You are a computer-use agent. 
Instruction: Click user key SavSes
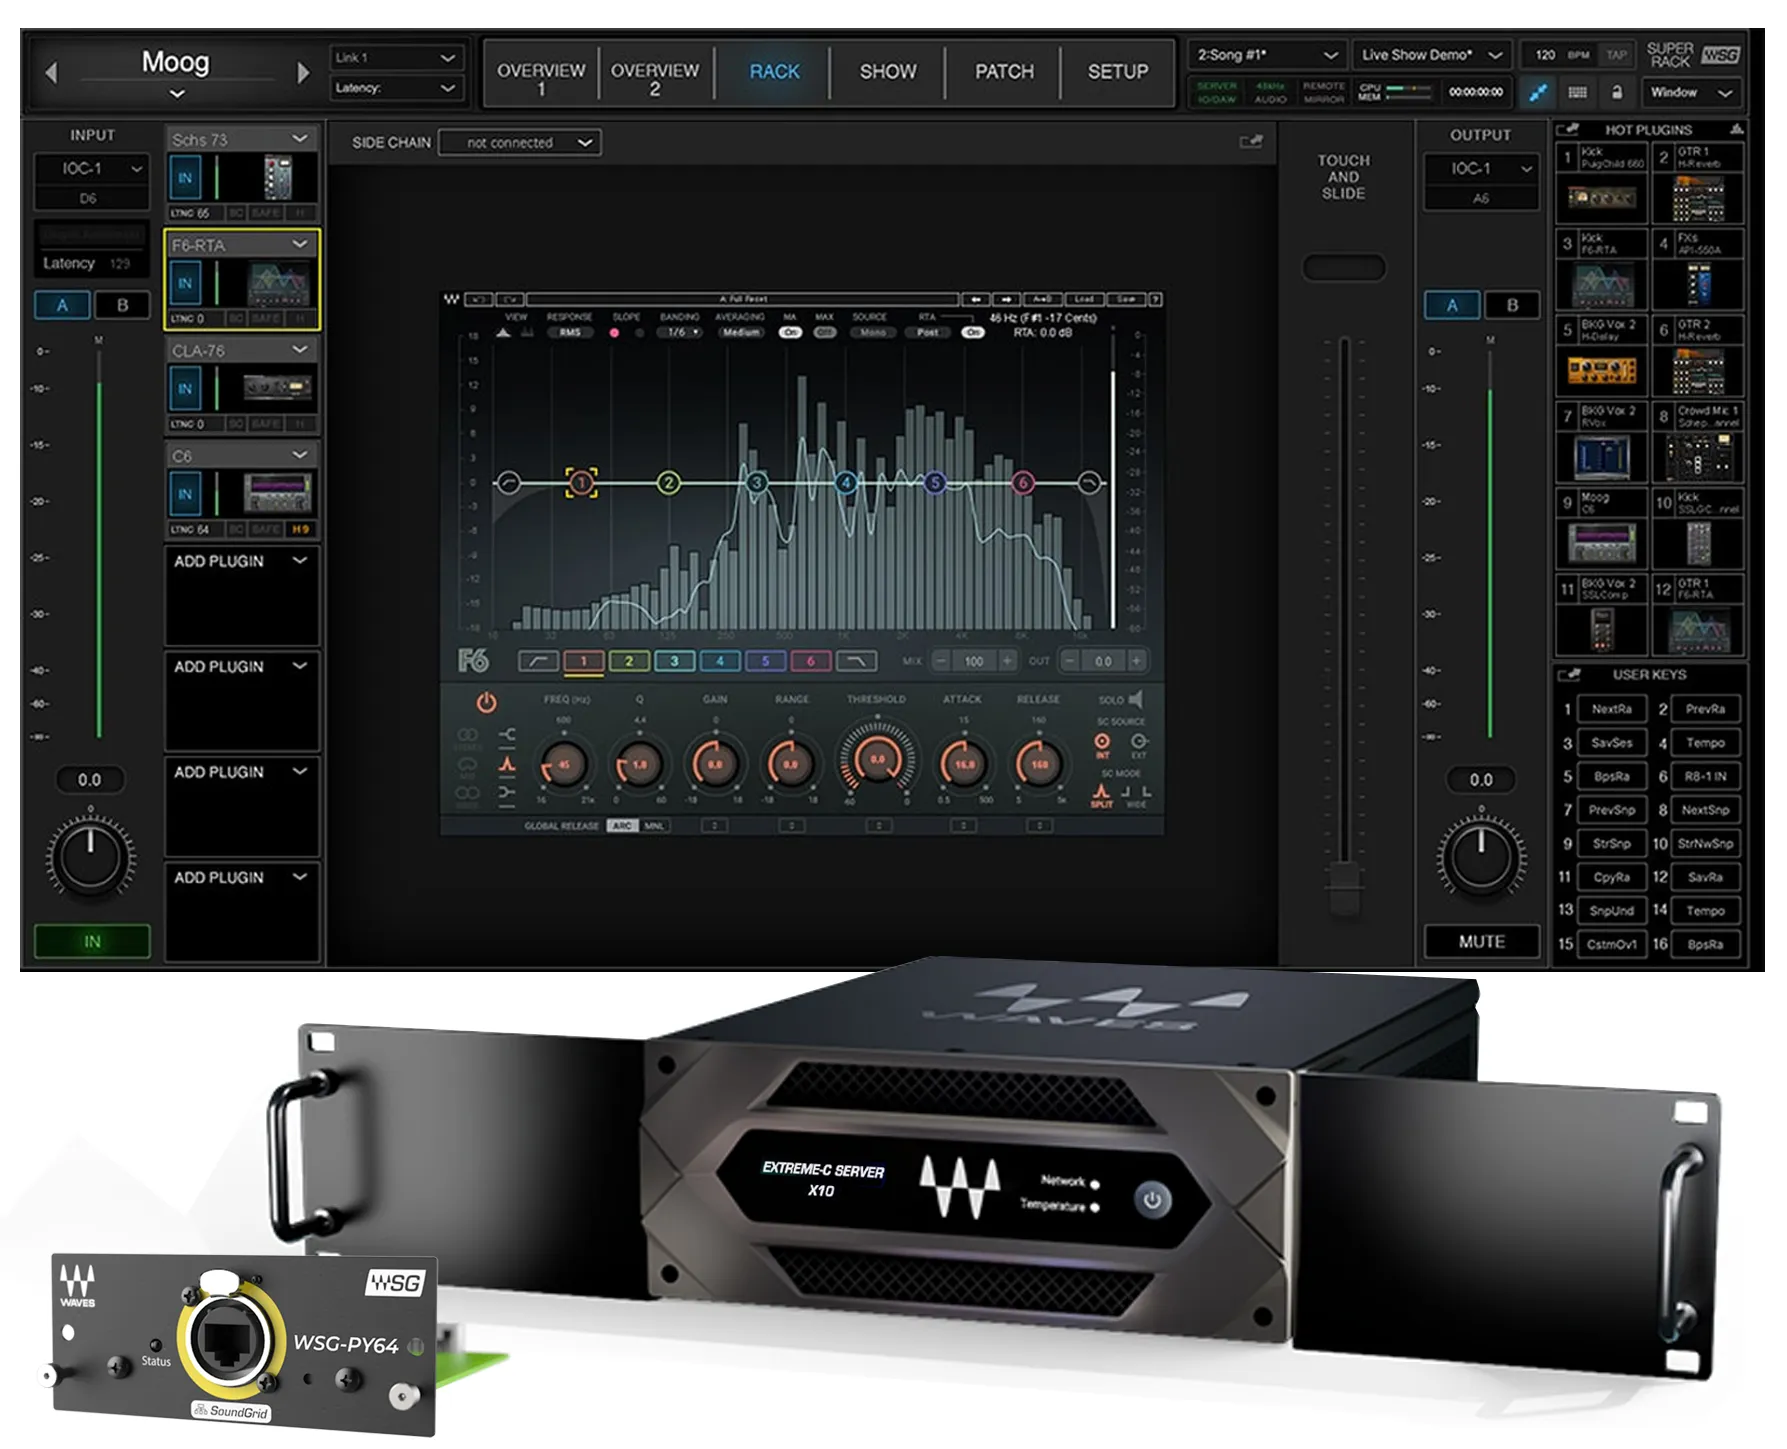tap(1611, 743)
